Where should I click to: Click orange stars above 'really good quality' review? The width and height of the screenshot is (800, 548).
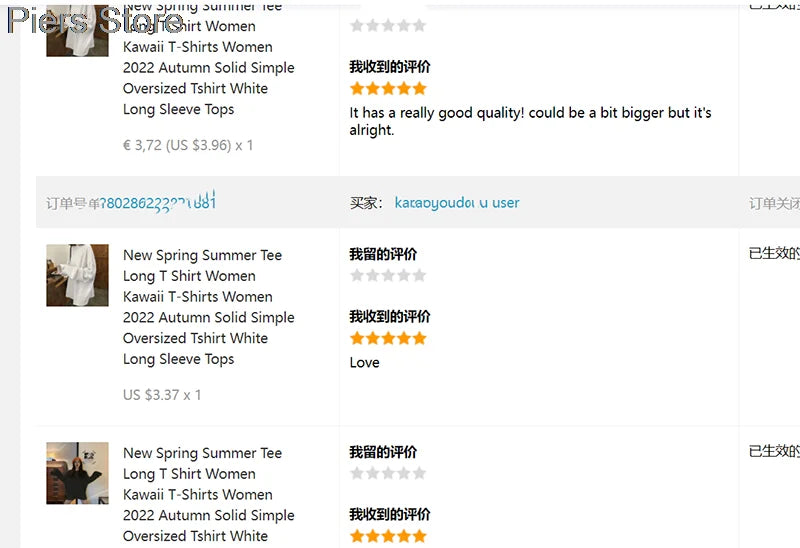388,89
